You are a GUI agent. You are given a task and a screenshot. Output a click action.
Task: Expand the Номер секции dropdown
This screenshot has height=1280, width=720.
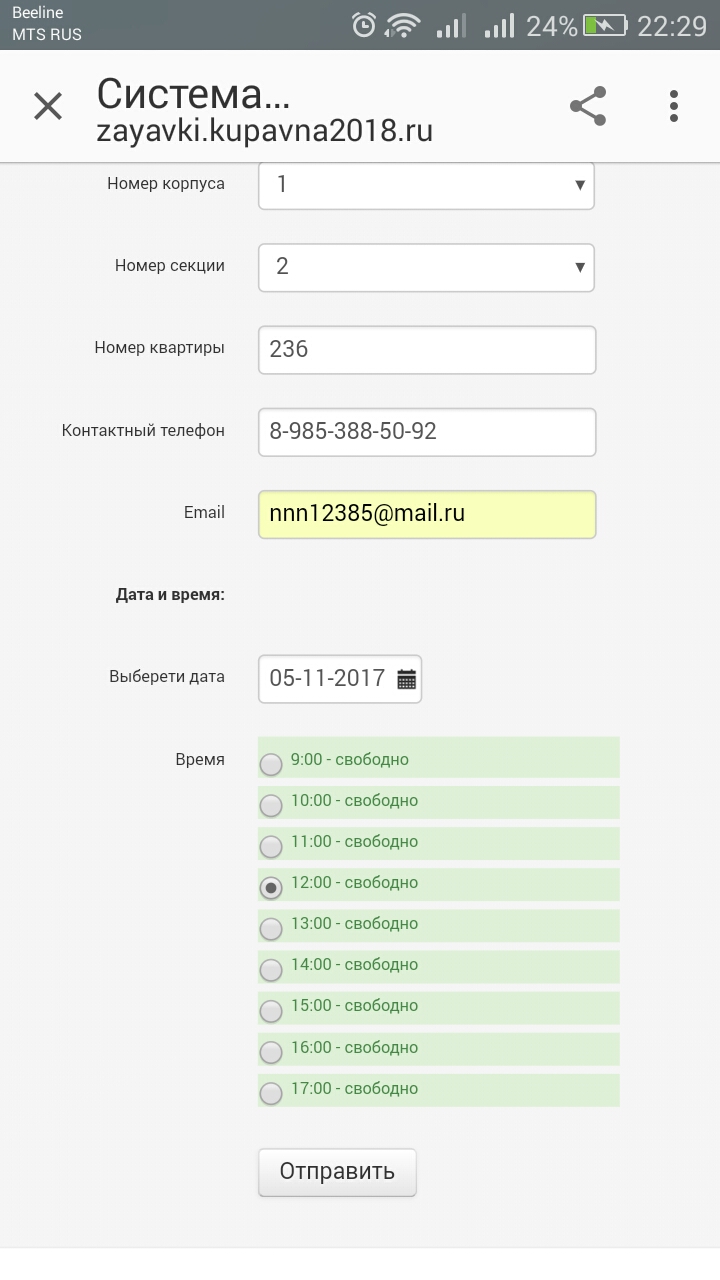[x=426, y=267]
